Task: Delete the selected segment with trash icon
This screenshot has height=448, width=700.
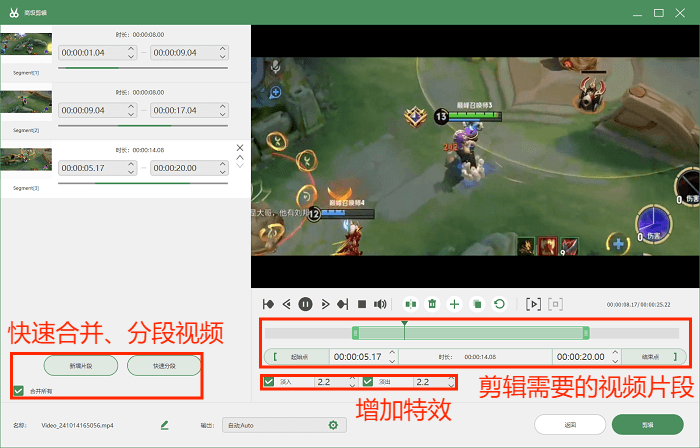Action: coord(432,304)
